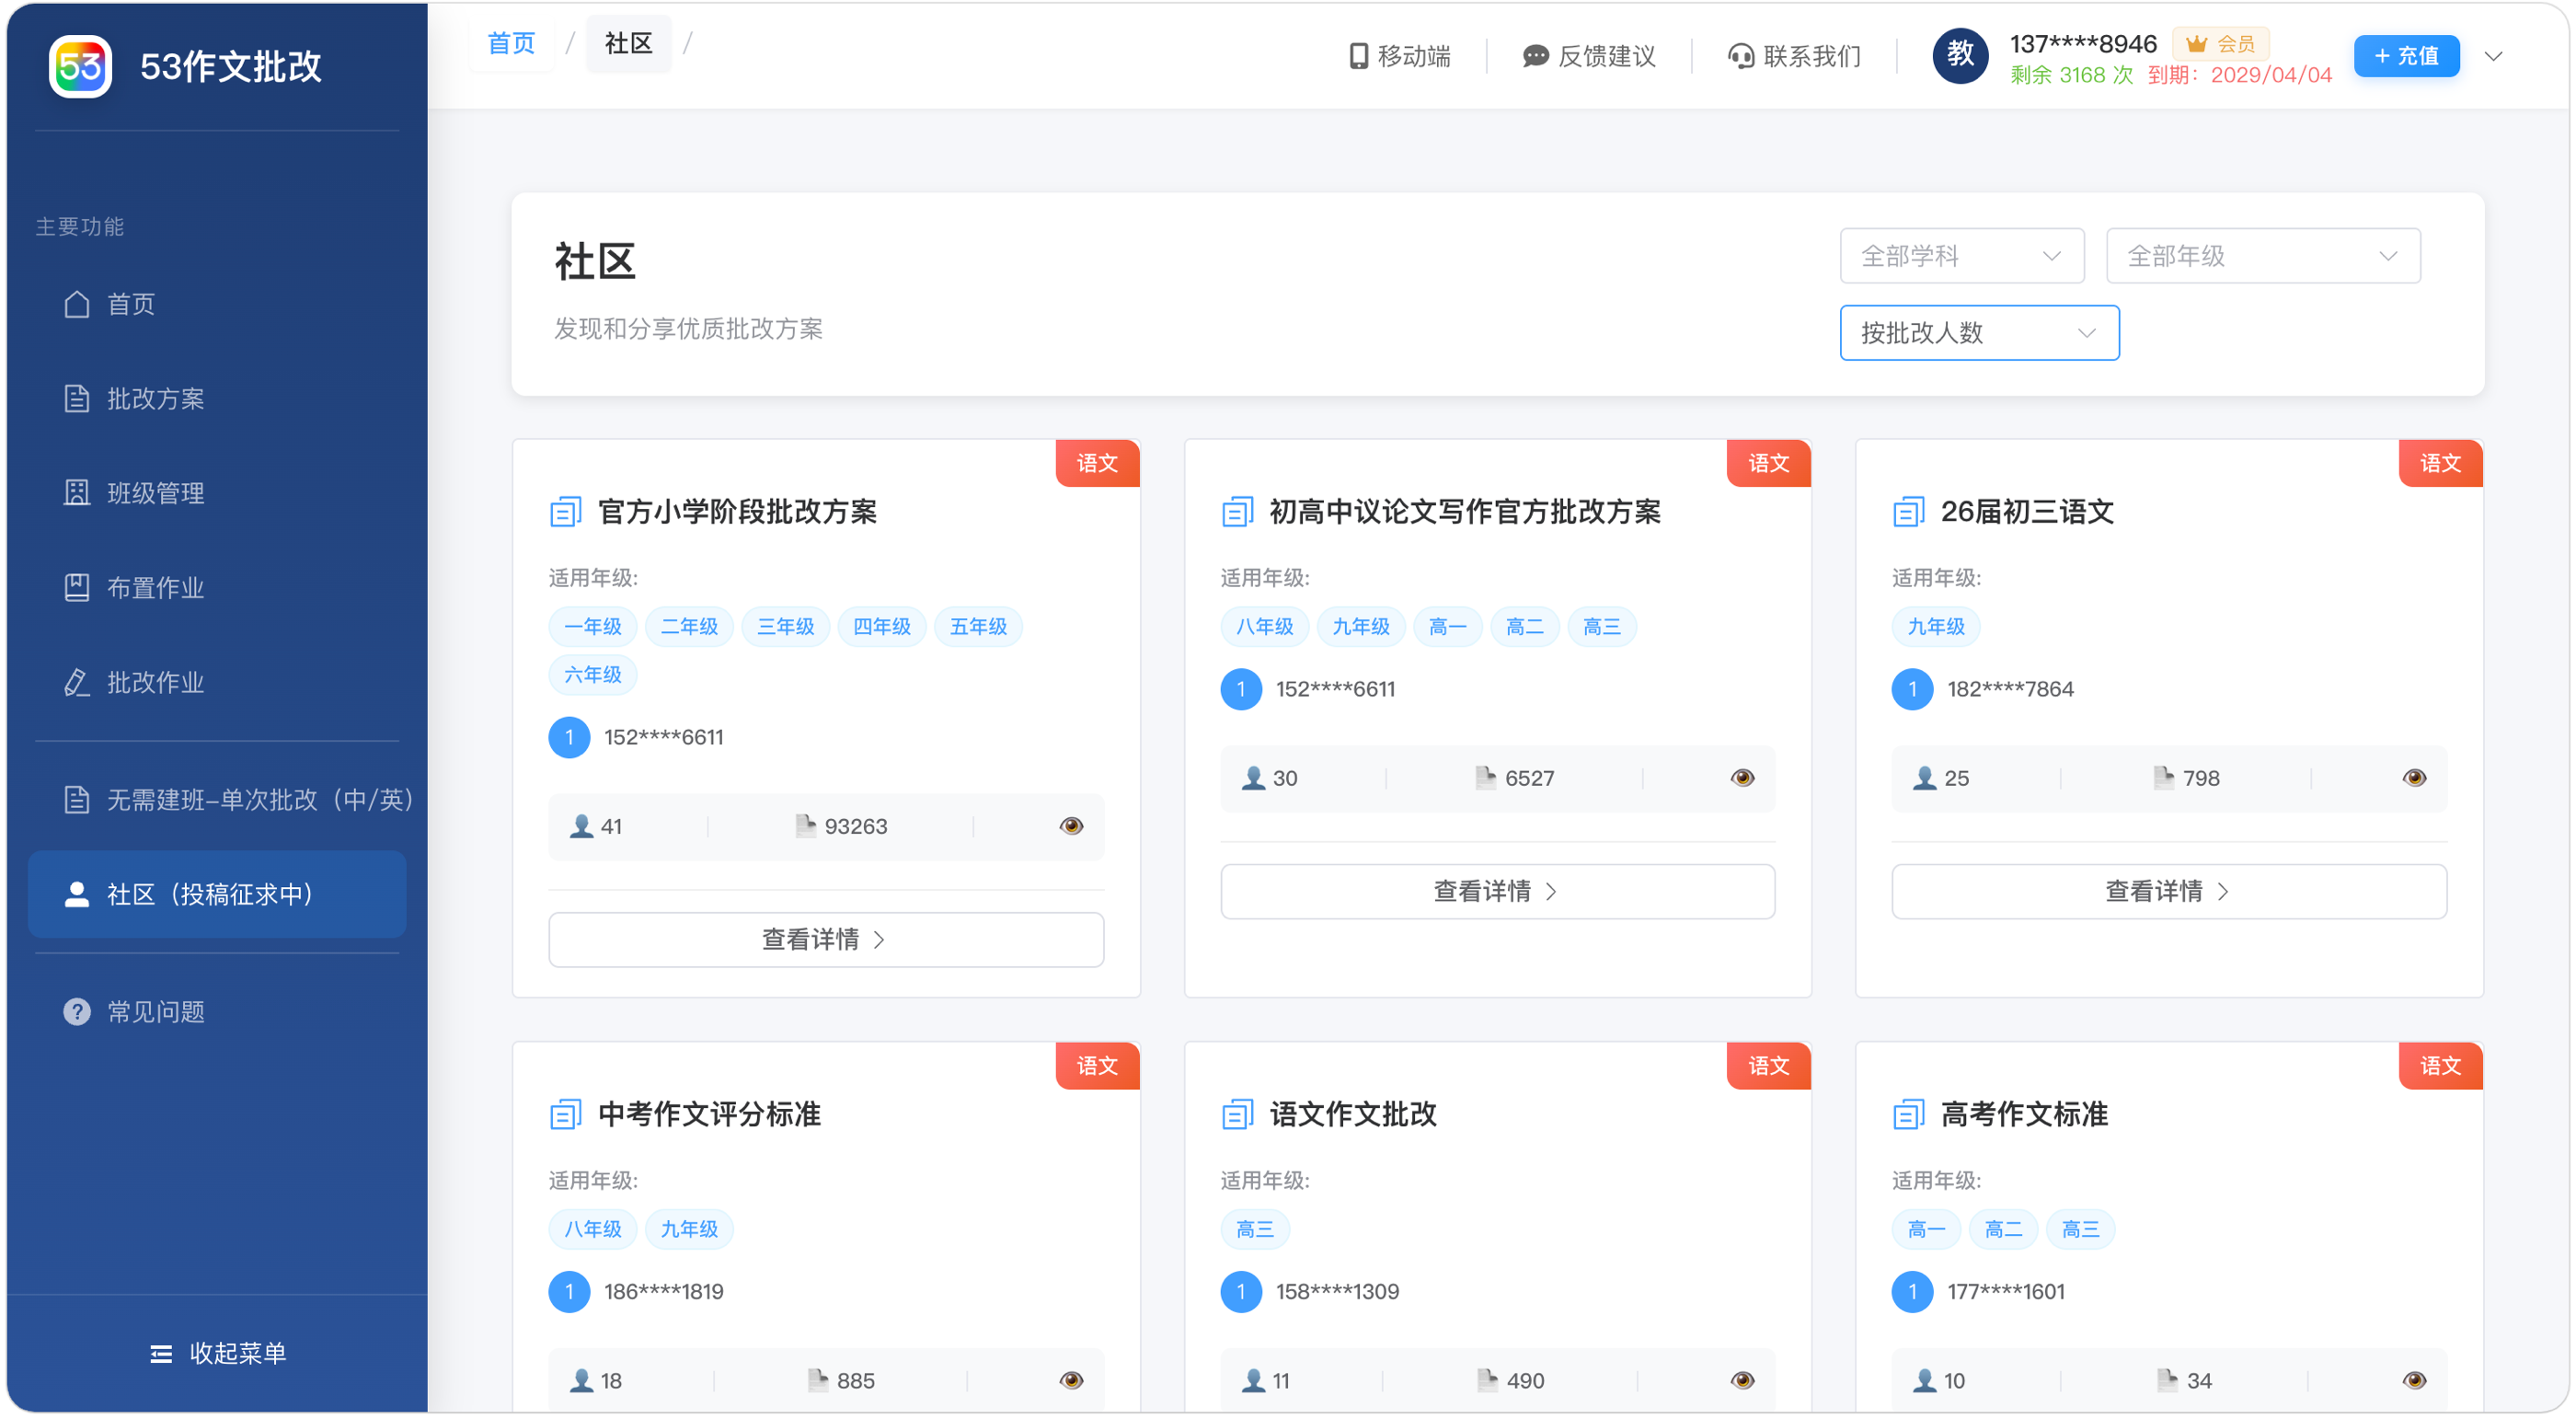Screen dimensions: 2576x1419
Task: Click the title 中考作文评分标准
Action: point(709,1114)
